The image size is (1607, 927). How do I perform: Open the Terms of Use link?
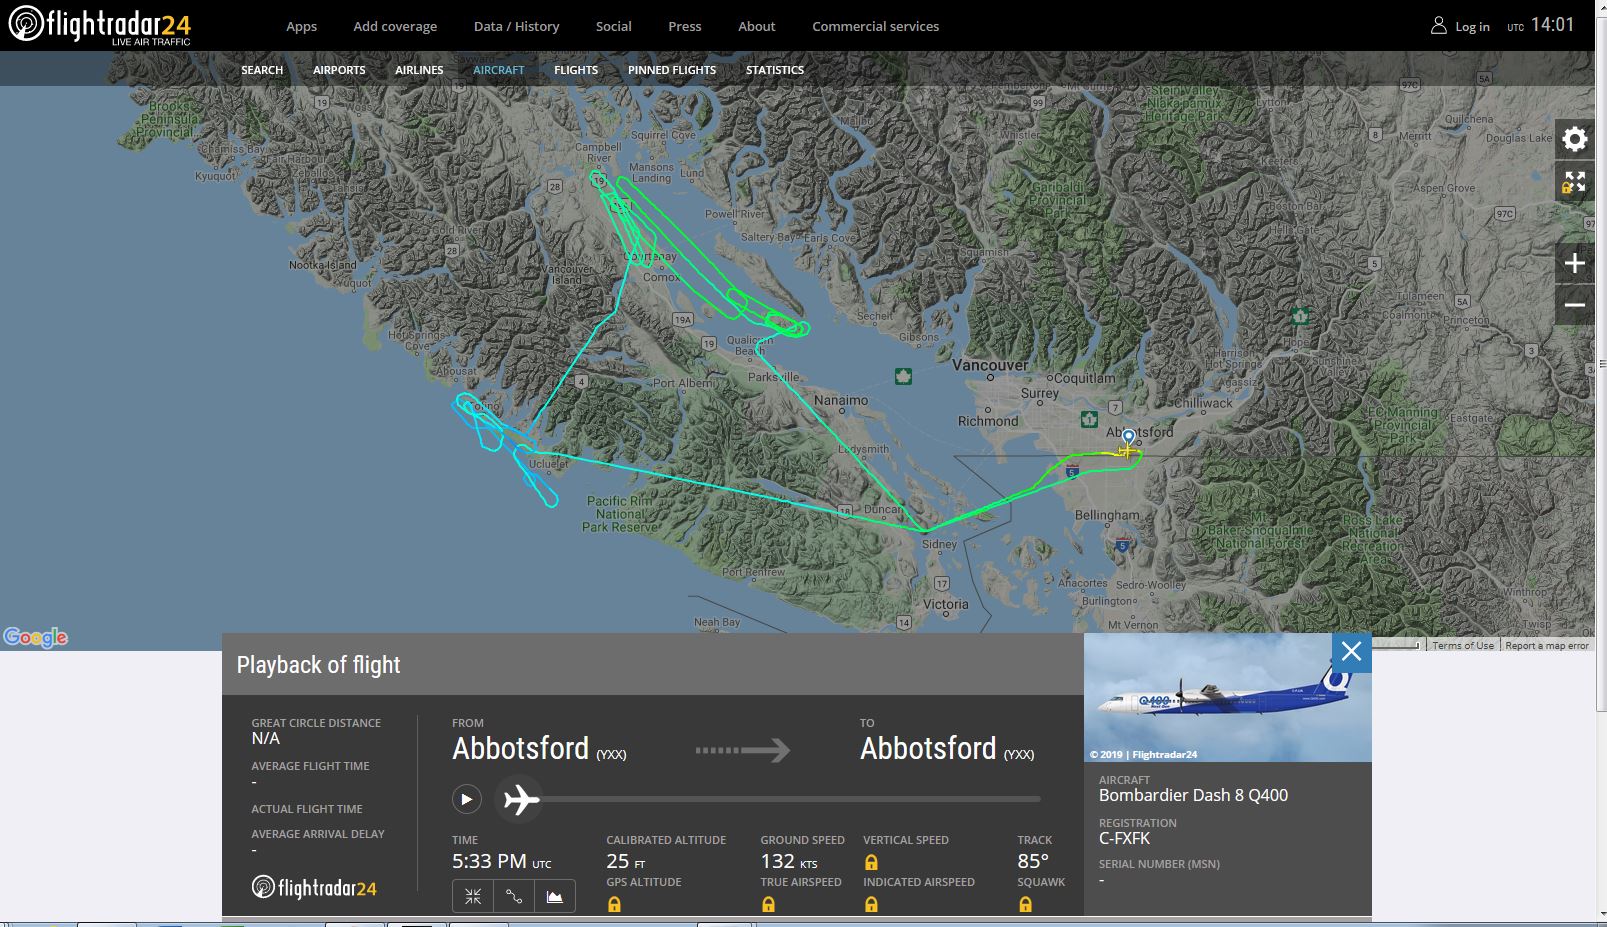click(1462, 645)
